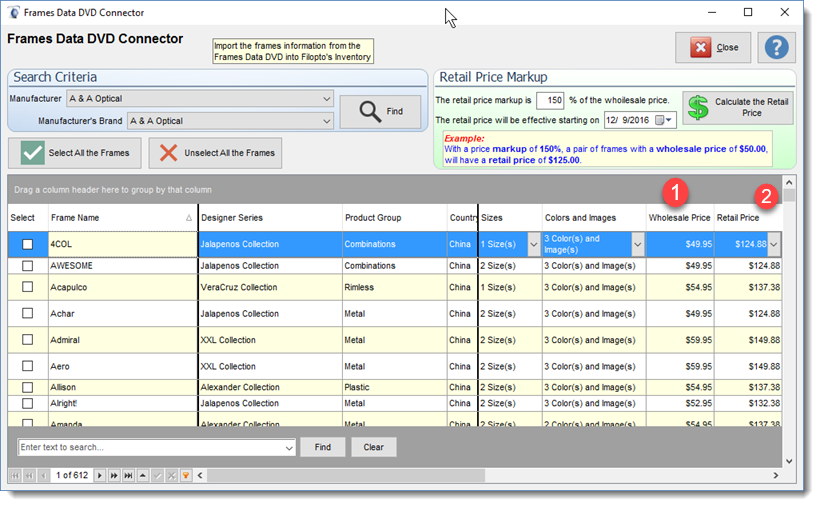Check the Select box for Alright!
Image resolution: width=819 pixels, height=506 pixels.
(28, 404)
